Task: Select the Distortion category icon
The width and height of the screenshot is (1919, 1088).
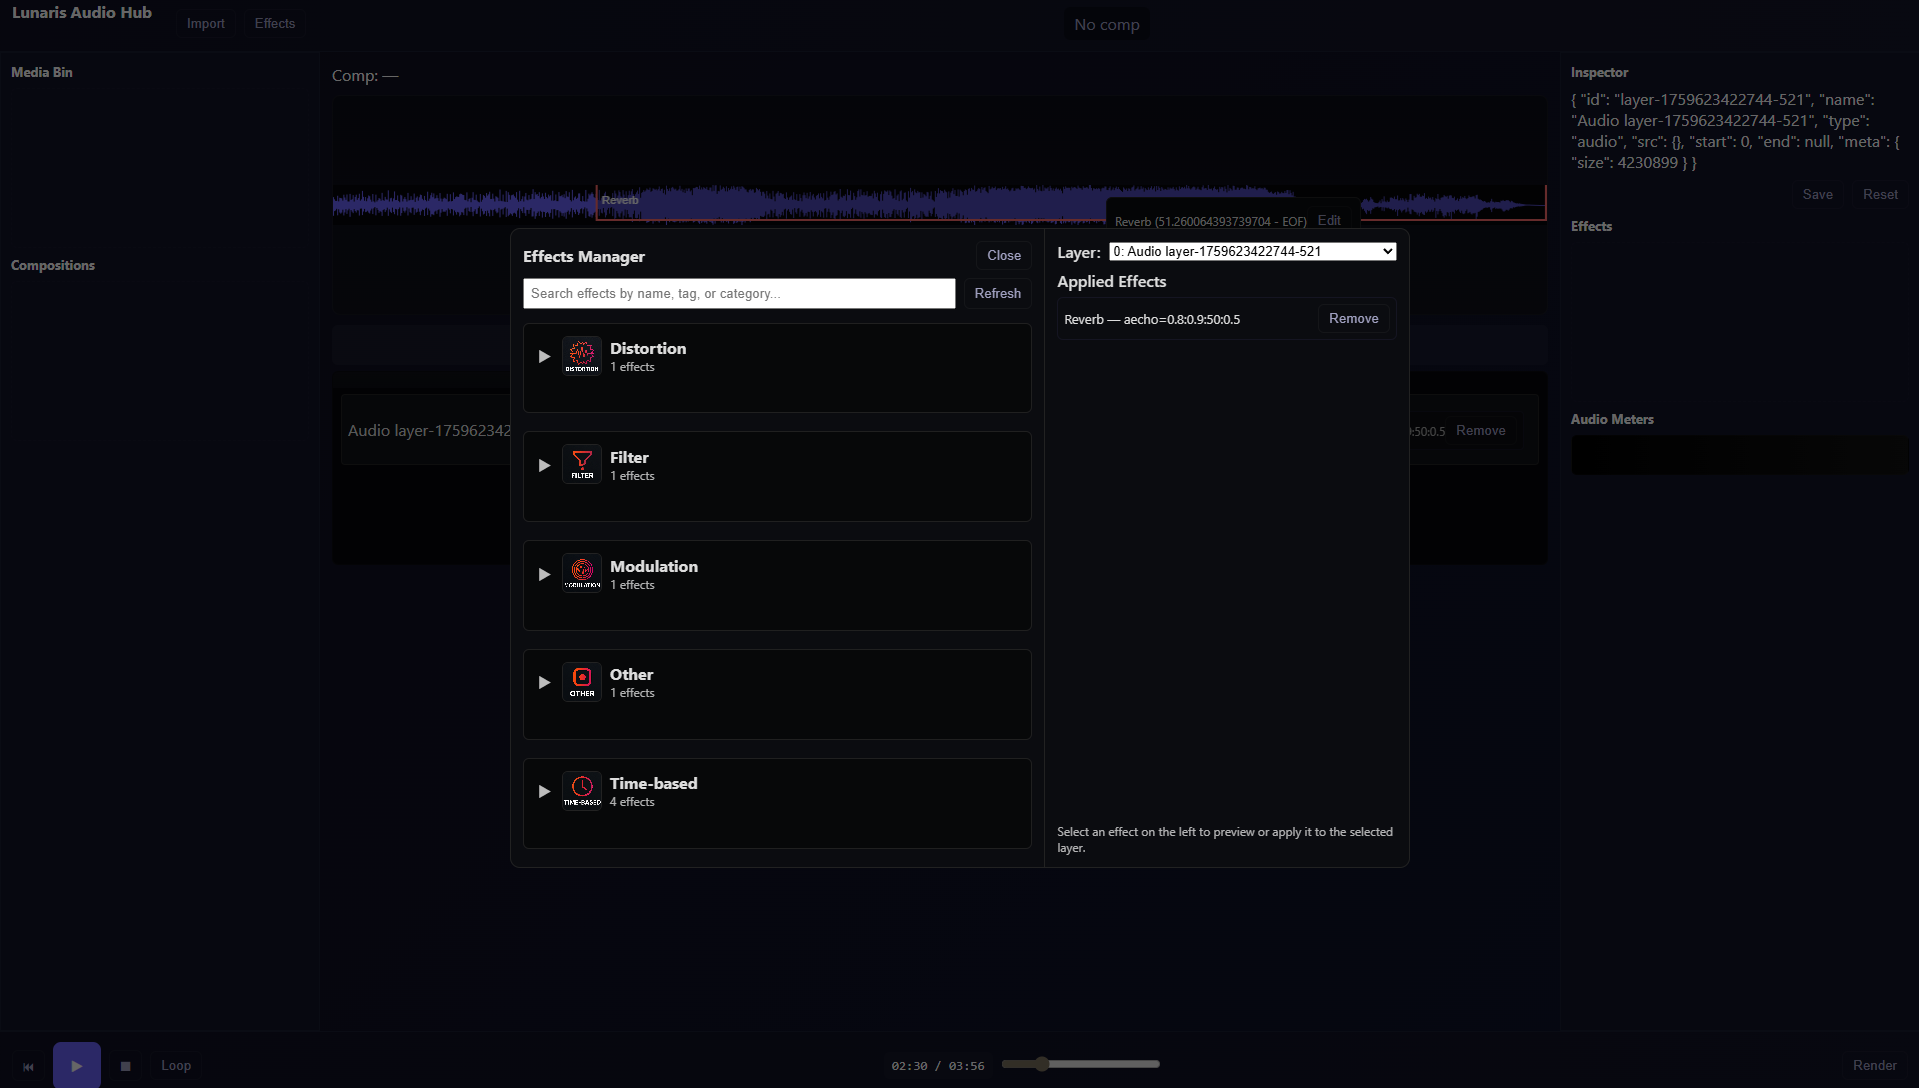Action: tap(581, 355)
